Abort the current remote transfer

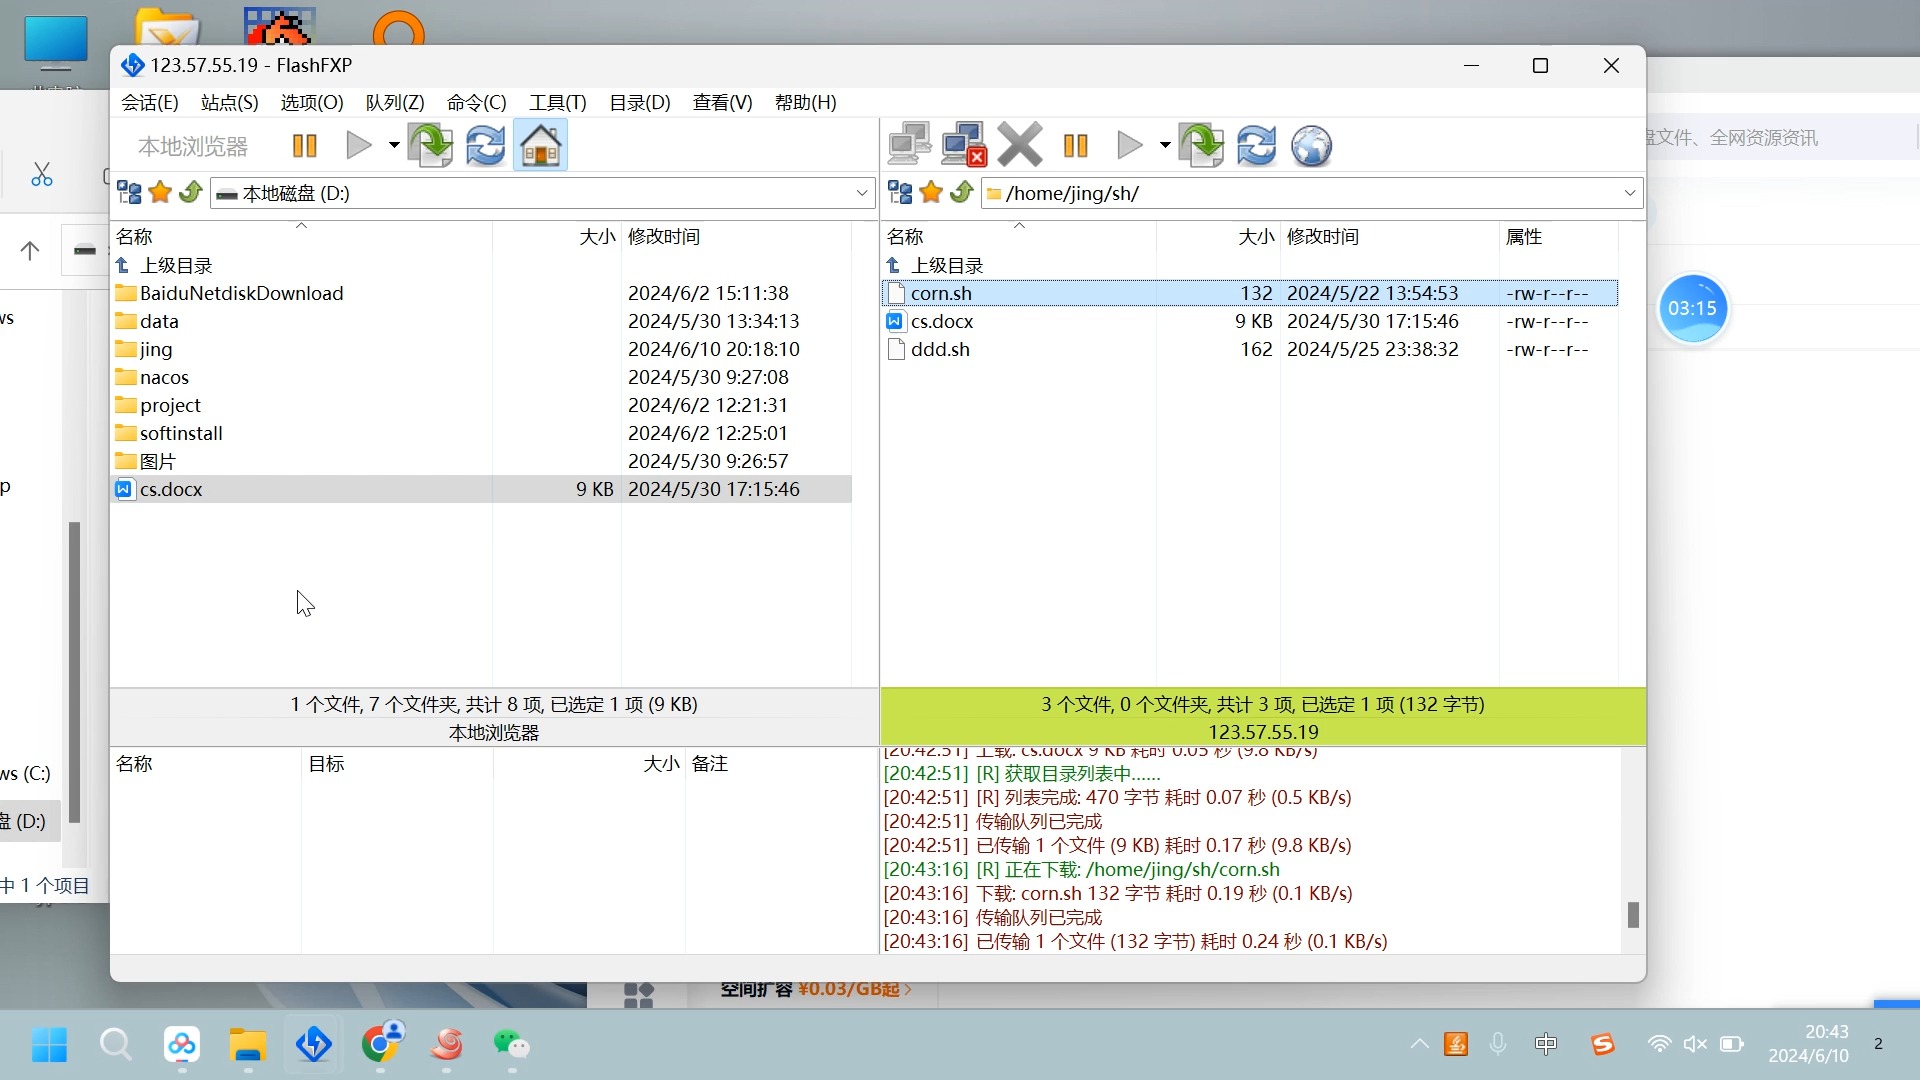[x=1018, y=144]
